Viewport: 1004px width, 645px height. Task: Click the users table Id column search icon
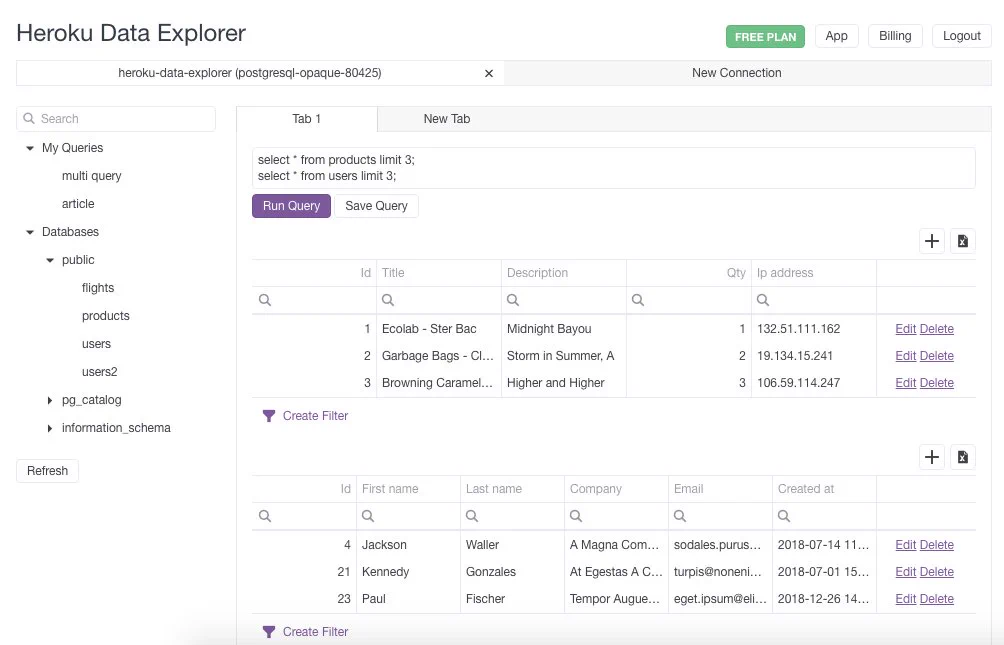pos(264,516)
